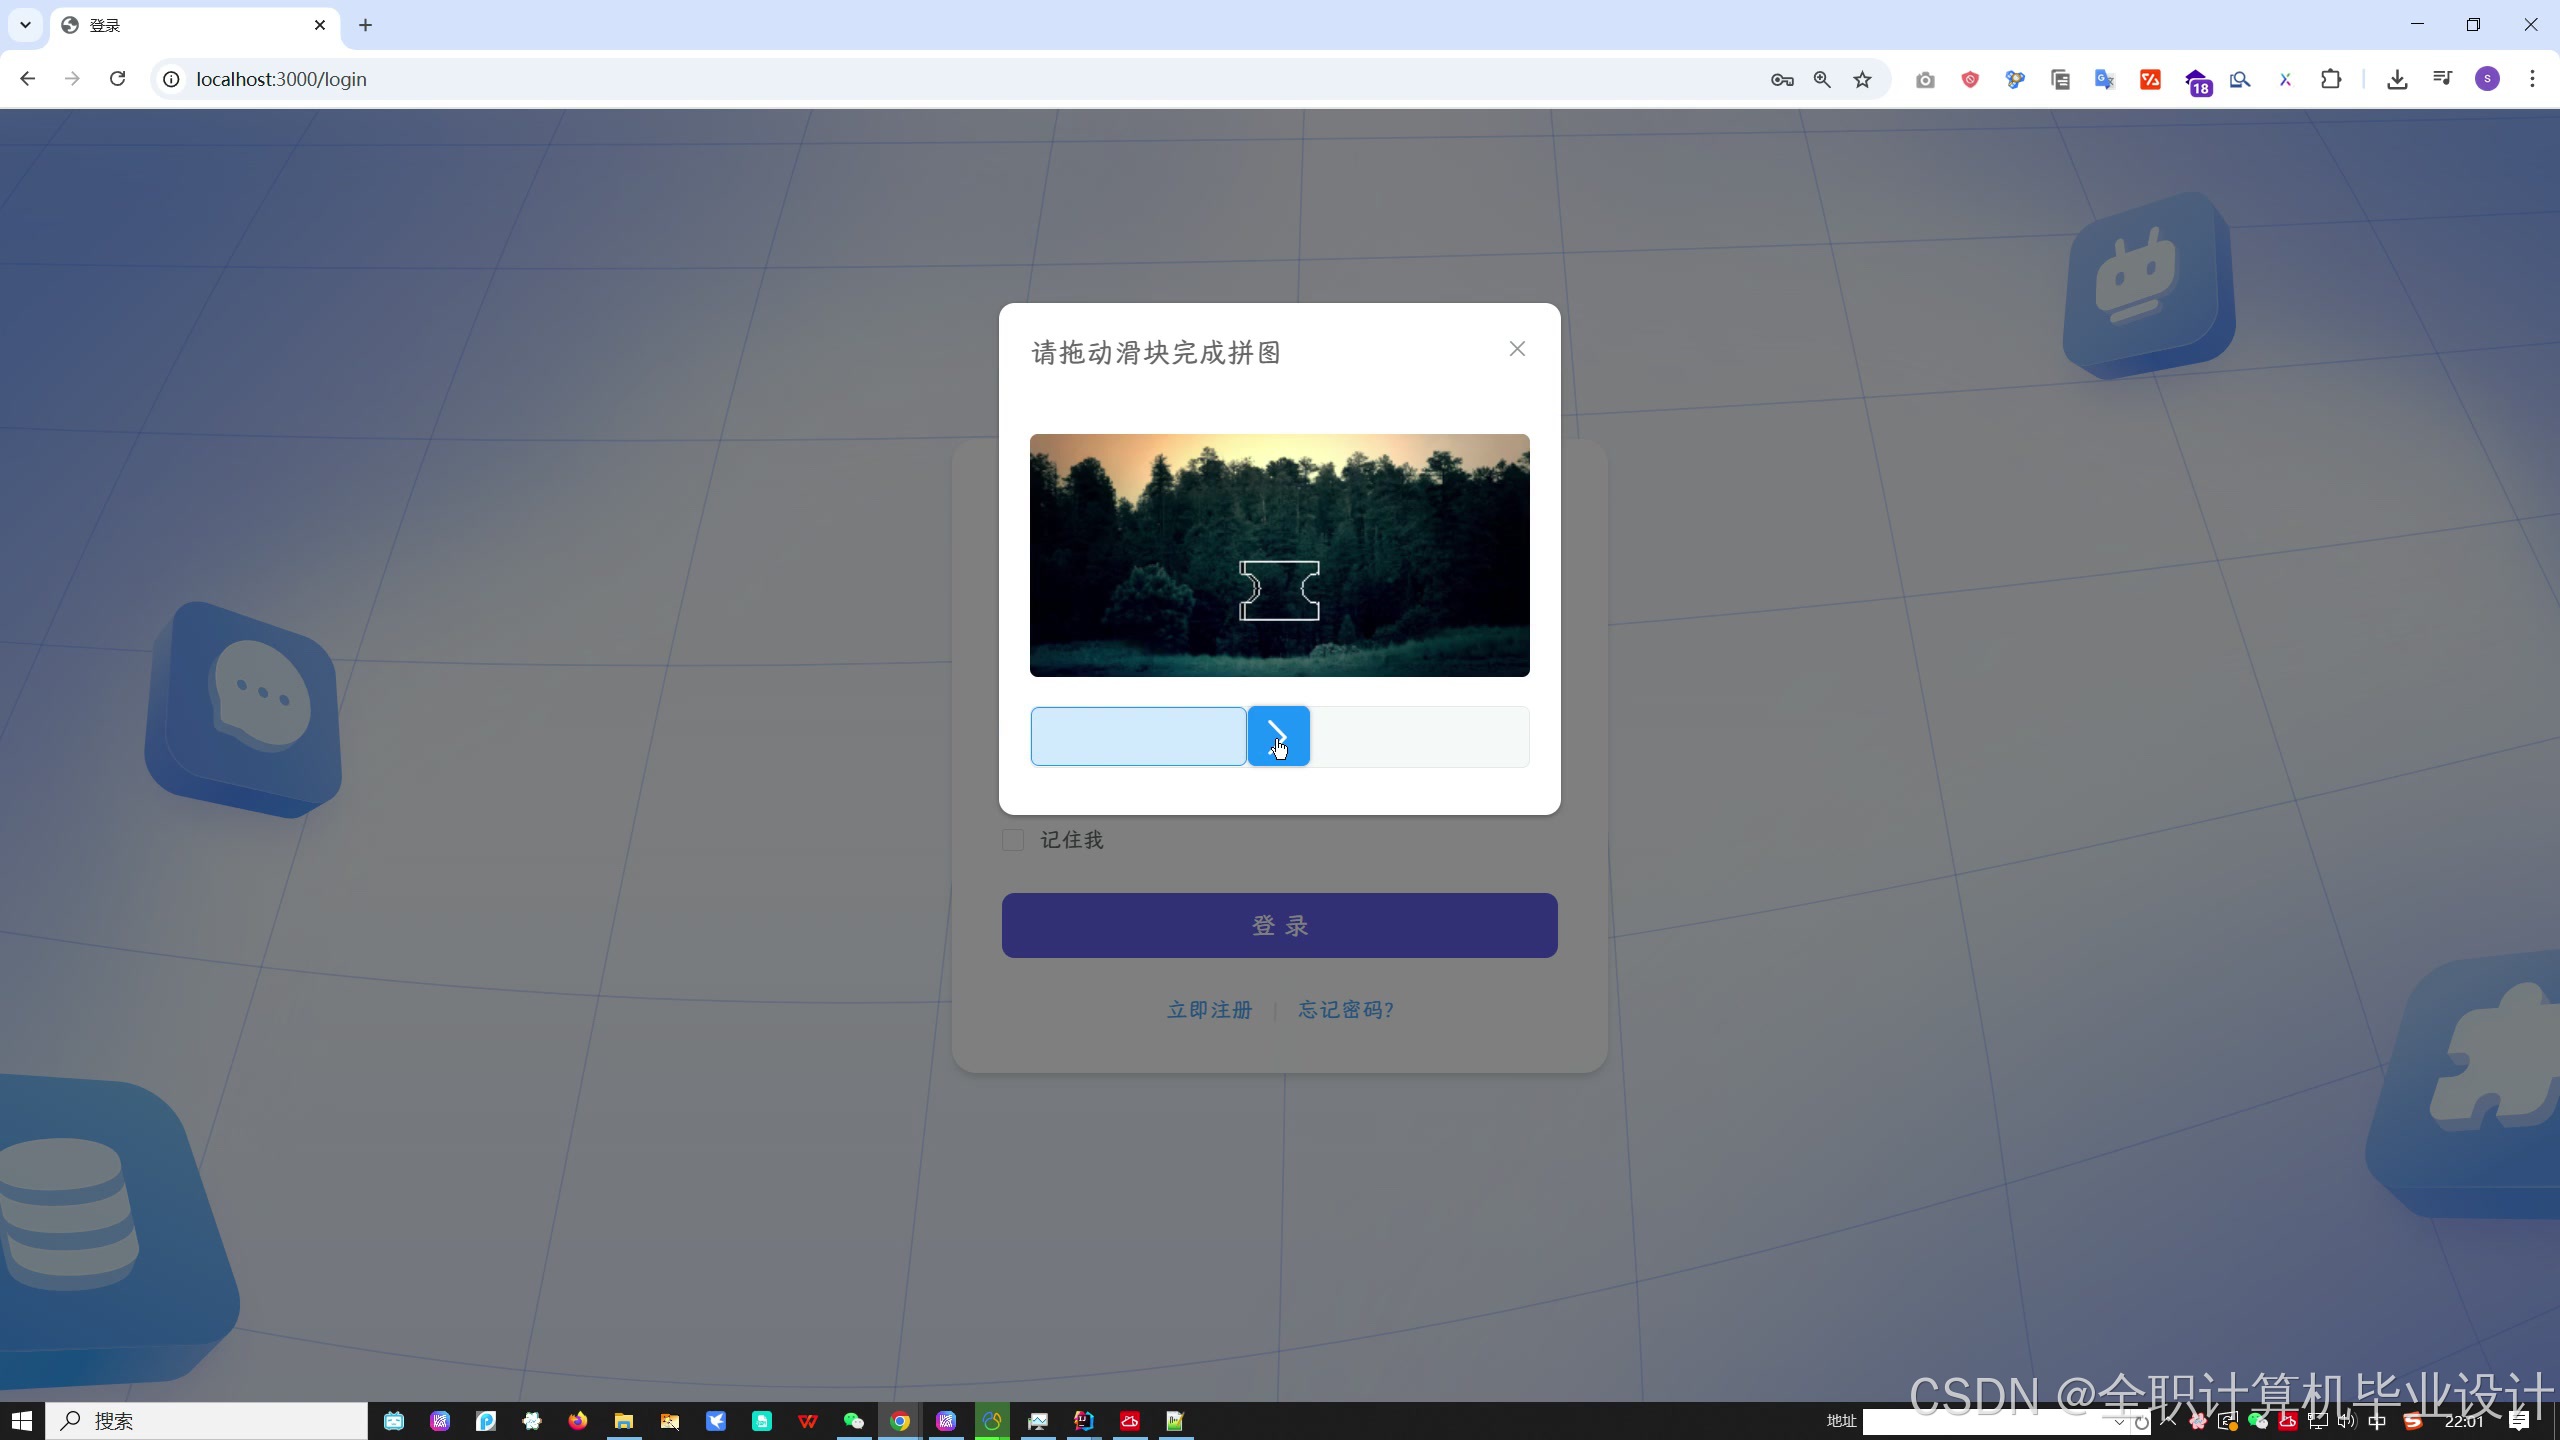Click the blue slider arrow handle
The height and width of the screenshot is (1440, 2560).
(1278, 737)
